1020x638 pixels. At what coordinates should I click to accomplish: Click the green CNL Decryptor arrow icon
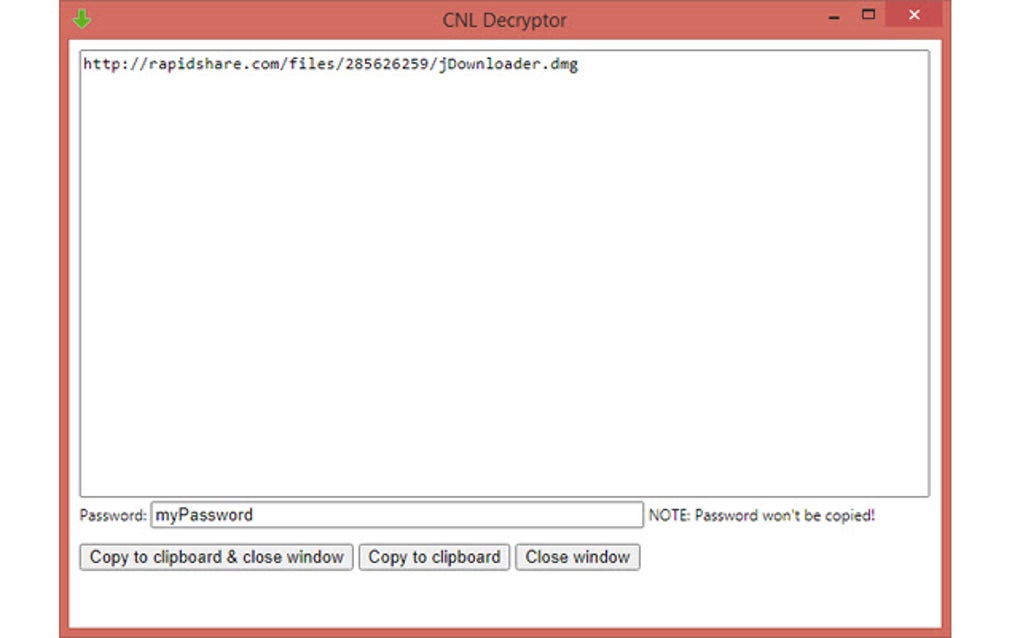82,18
